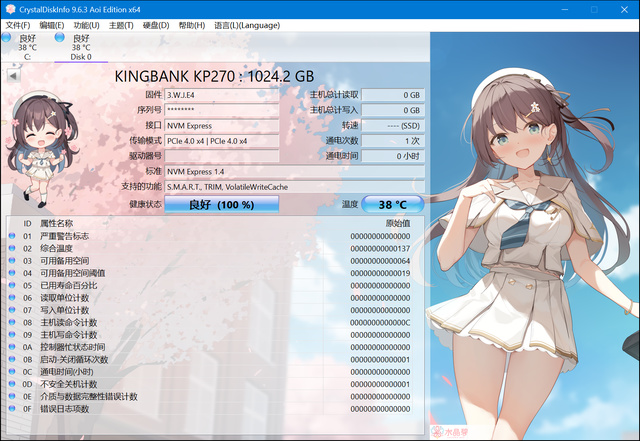Click the blue status dot for attribute 09
Image resolution: width=640 pixels, height=441 pixels.
tap(12, 334)
